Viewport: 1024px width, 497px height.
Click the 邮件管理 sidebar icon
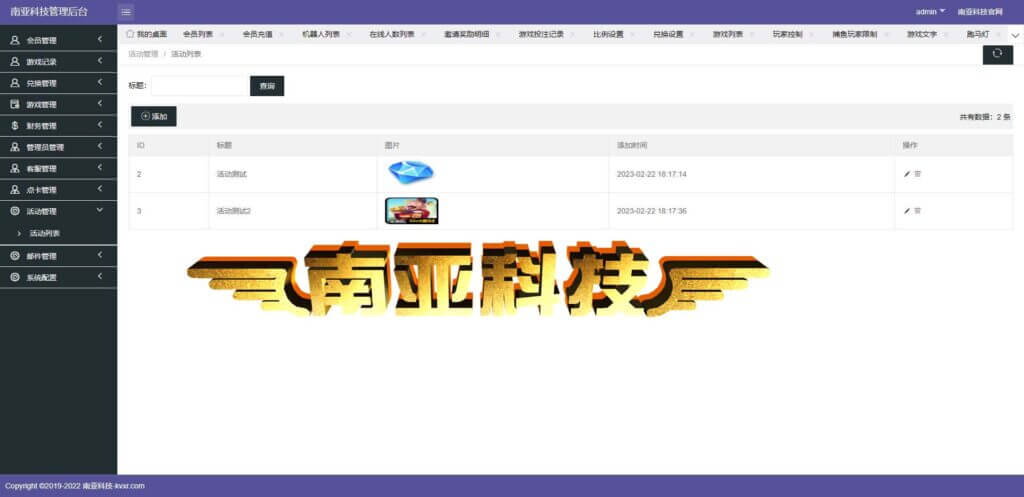click(x=15, y=256)
